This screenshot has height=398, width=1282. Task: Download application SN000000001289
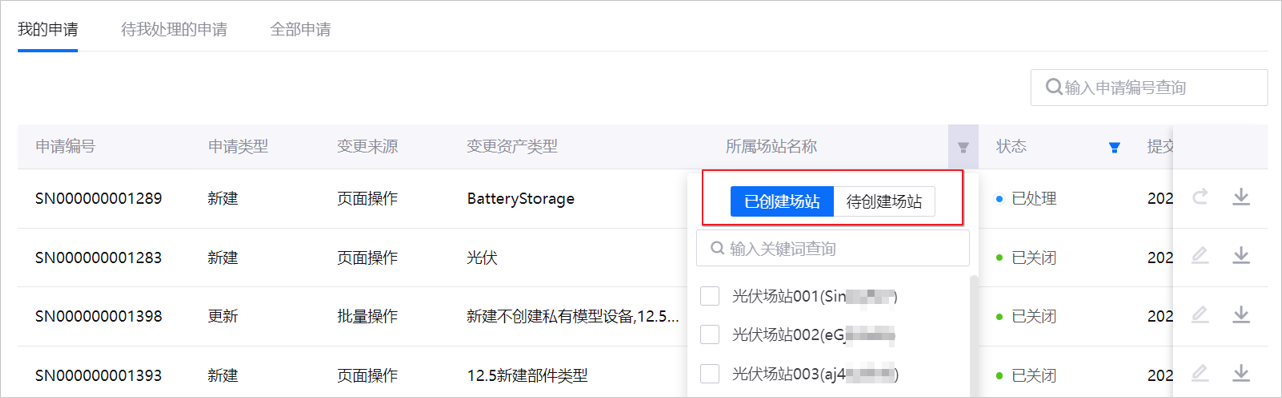[1241, 198]
